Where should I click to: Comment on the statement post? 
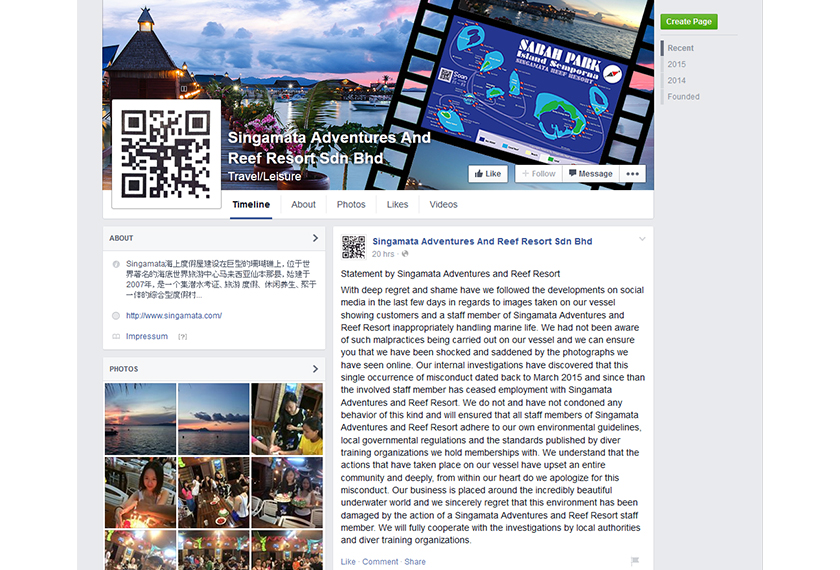pos(380,561)
